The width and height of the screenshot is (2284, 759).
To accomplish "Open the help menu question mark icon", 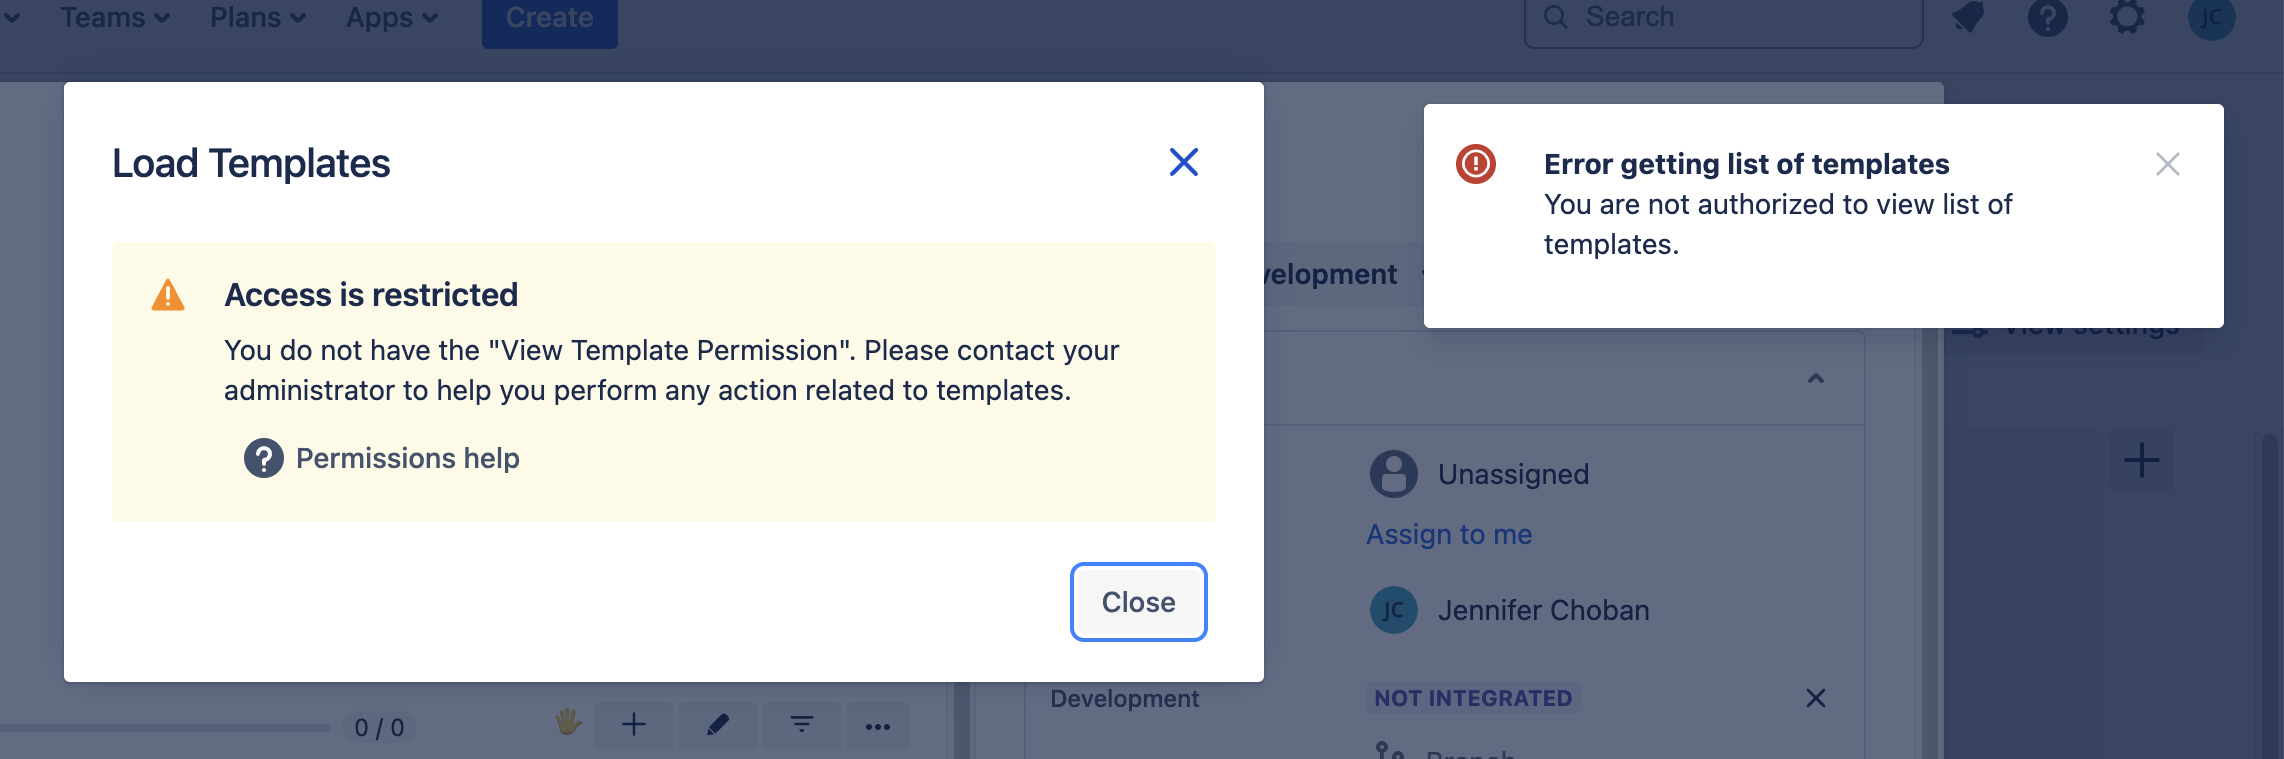I will pos(2047,18).
